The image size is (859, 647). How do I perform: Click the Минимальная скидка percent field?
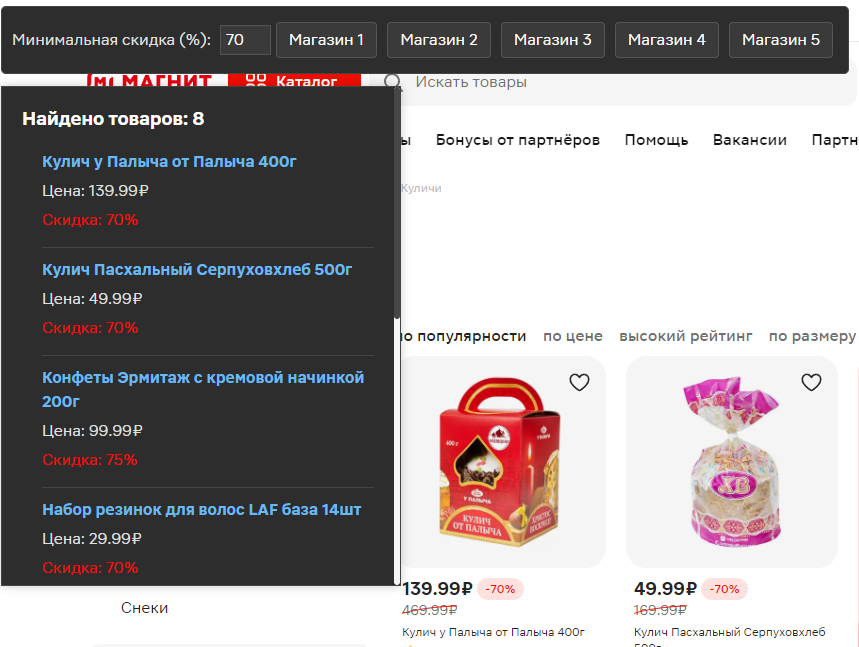(245, 40)
